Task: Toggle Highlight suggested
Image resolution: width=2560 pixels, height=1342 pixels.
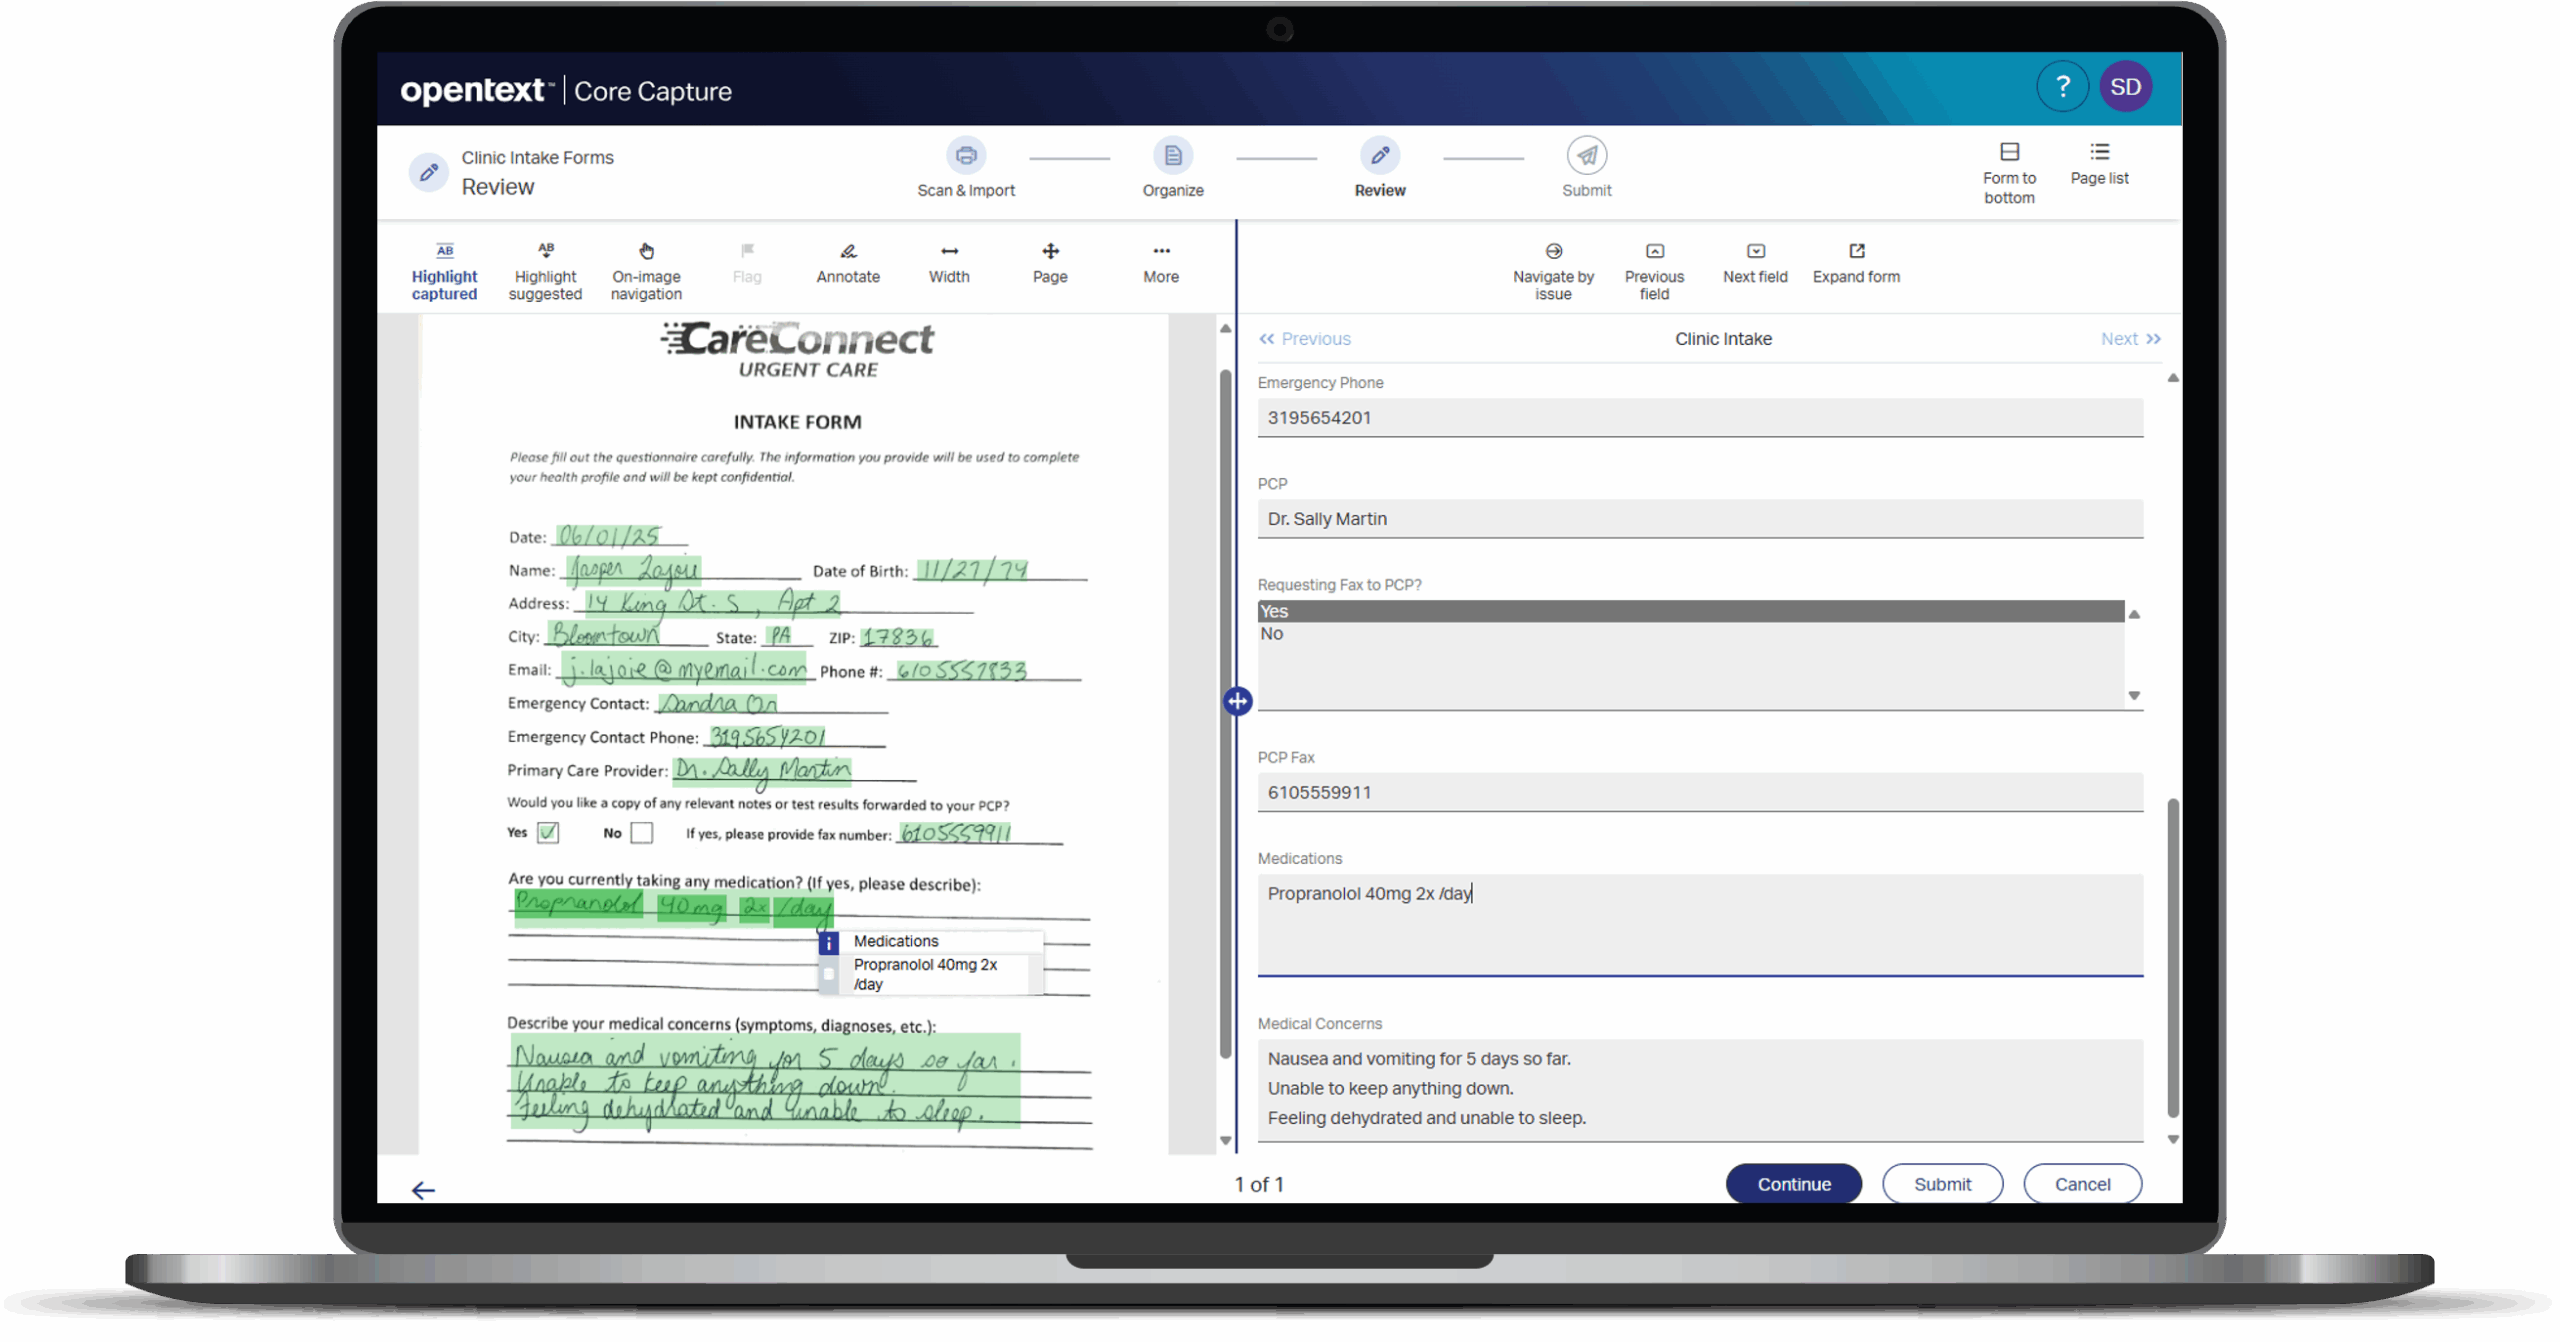Action: 545,272
